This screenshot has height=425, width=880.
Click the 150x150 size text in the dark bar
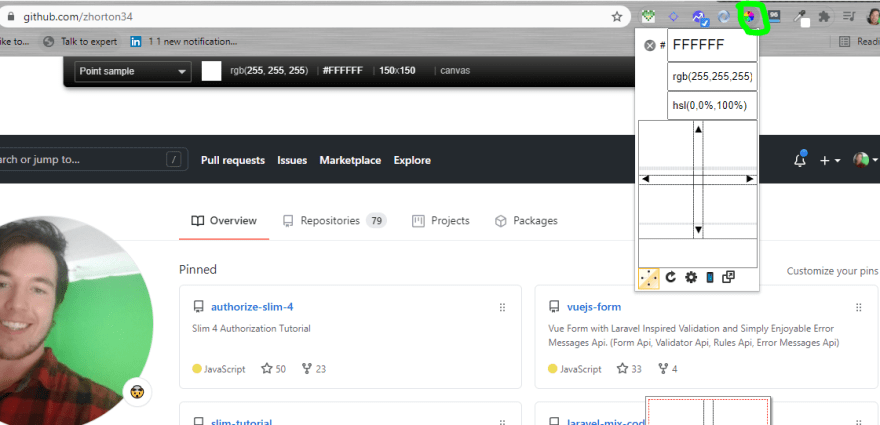[397, 71]
